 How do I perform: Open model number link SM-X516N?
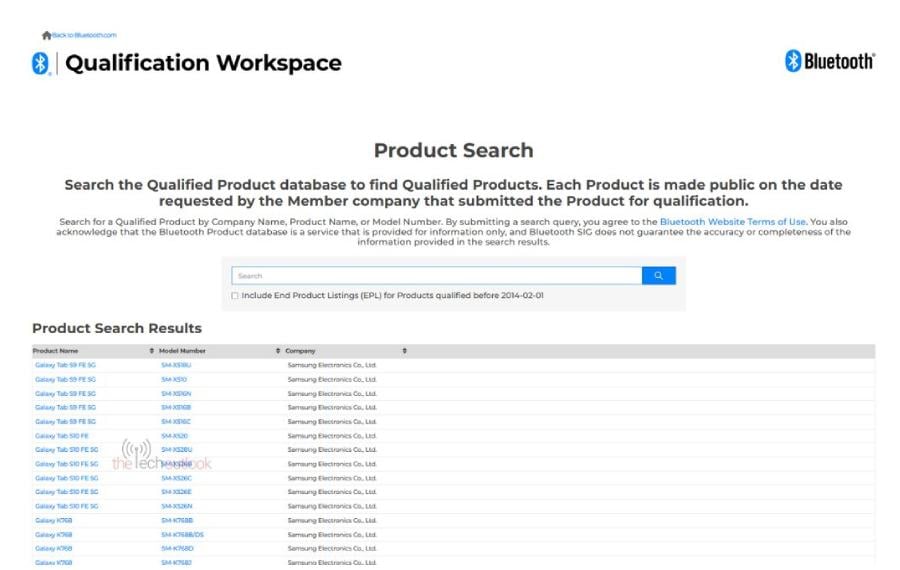tap(176, 394)
